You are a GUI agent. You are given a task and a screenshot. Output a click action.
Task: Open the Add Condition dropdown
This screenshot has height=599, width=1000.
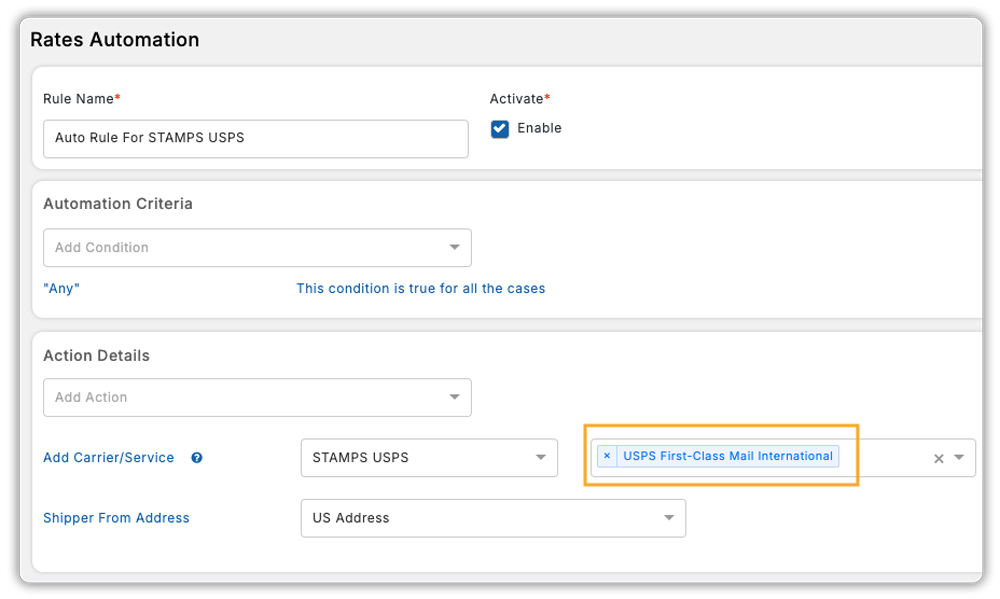click(257, 248)
